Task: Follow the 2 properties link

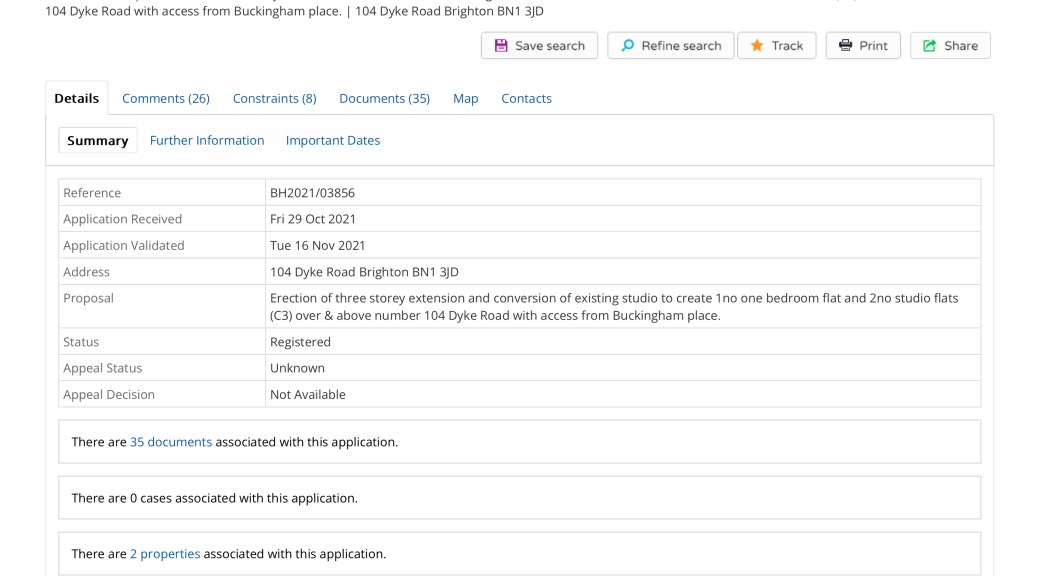Action: pyautogui.click(x=165, y=554)
